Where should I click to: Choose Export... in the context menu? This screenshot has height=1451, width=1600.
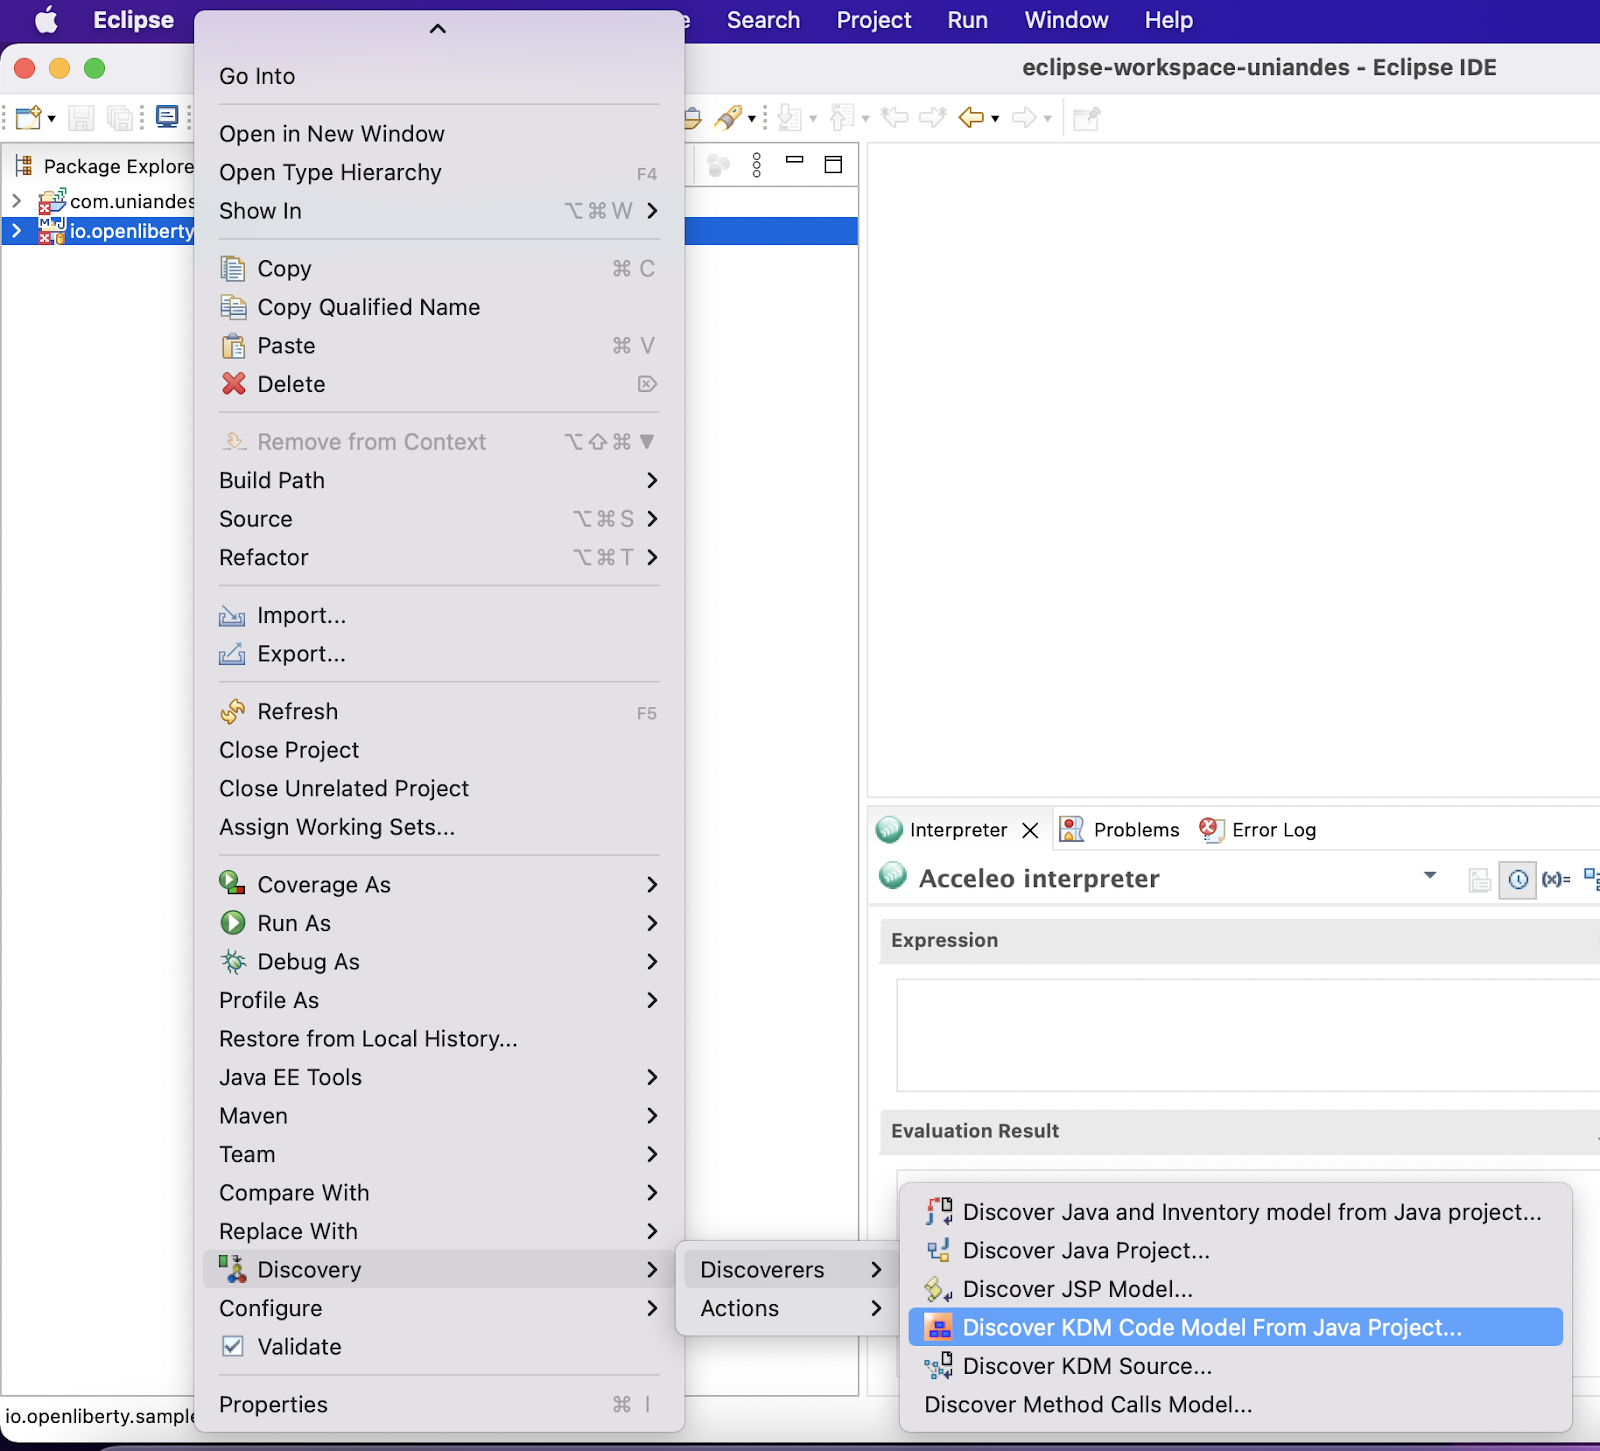[x=438, y=654]
